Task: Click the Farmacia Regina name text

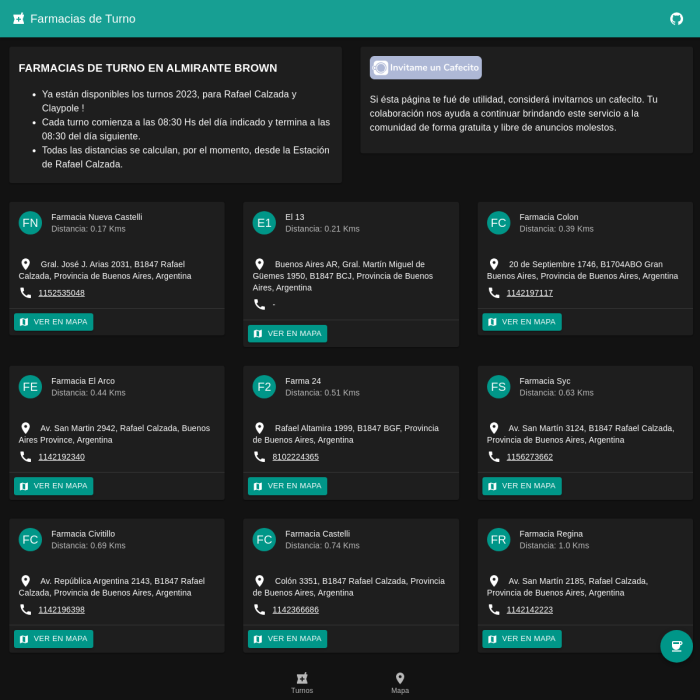Action: (x=551, y=533)
